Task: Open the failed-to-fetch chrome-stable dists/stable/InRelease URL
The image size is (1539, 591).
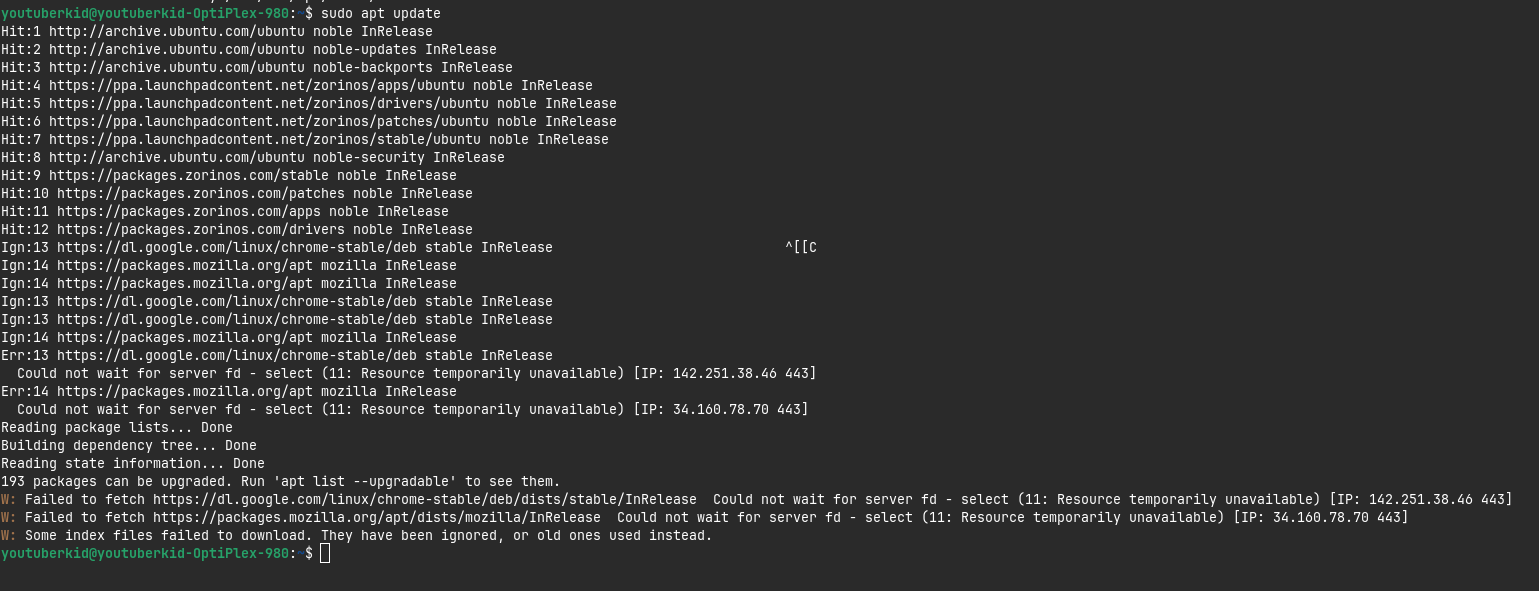Action: [425, 499]
